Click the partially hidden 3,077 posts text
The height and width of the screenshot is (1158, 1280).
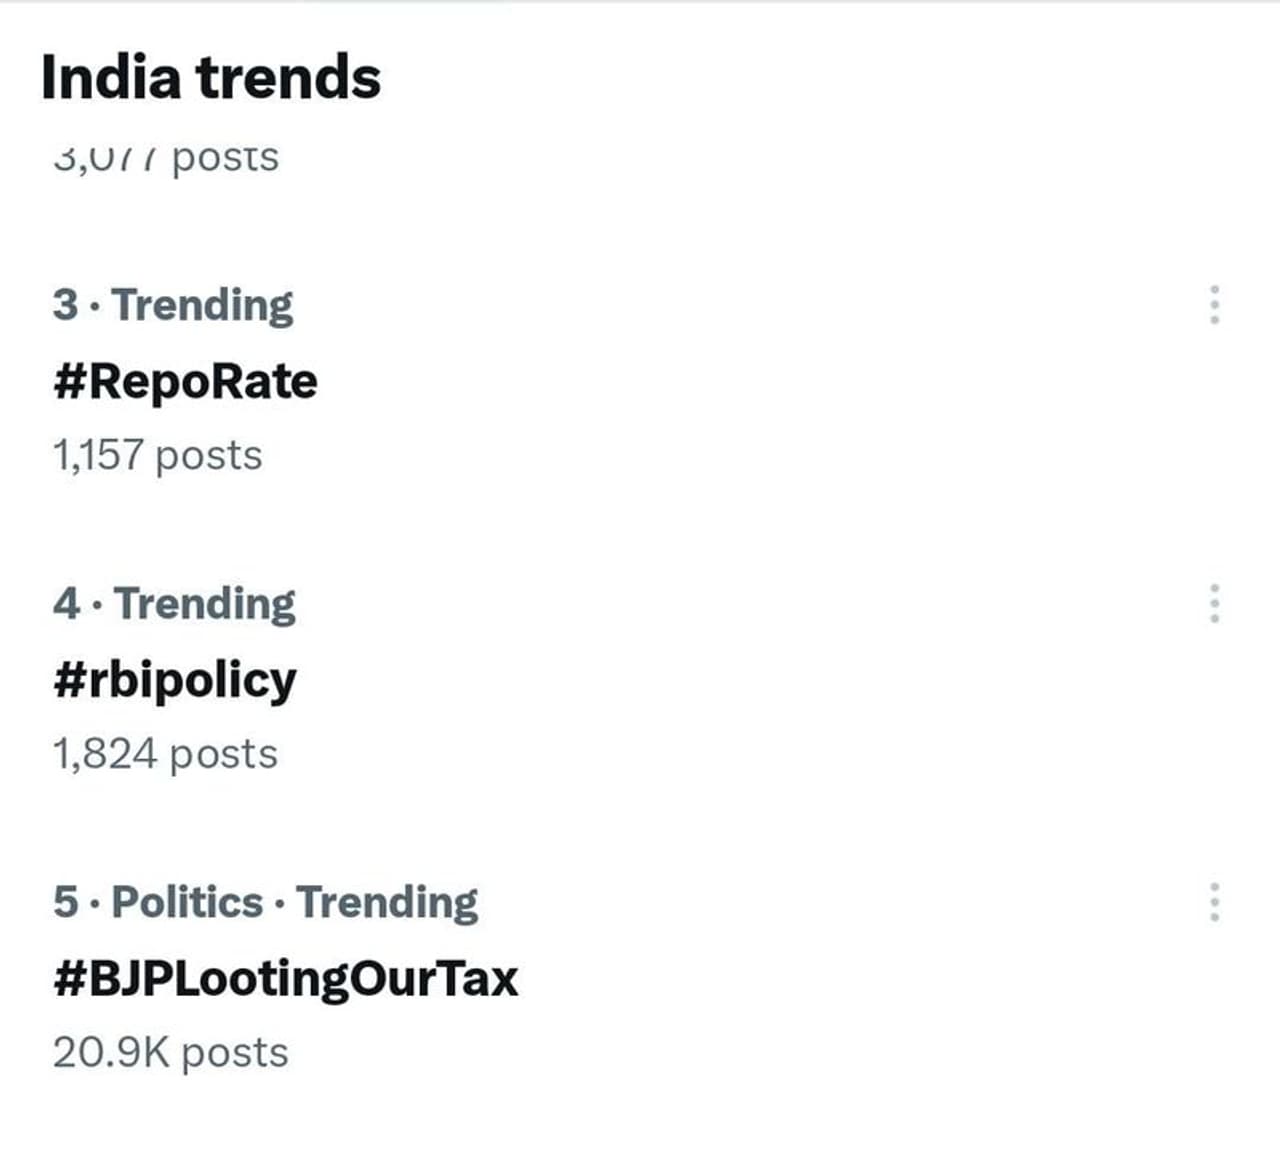coord(166,158)
